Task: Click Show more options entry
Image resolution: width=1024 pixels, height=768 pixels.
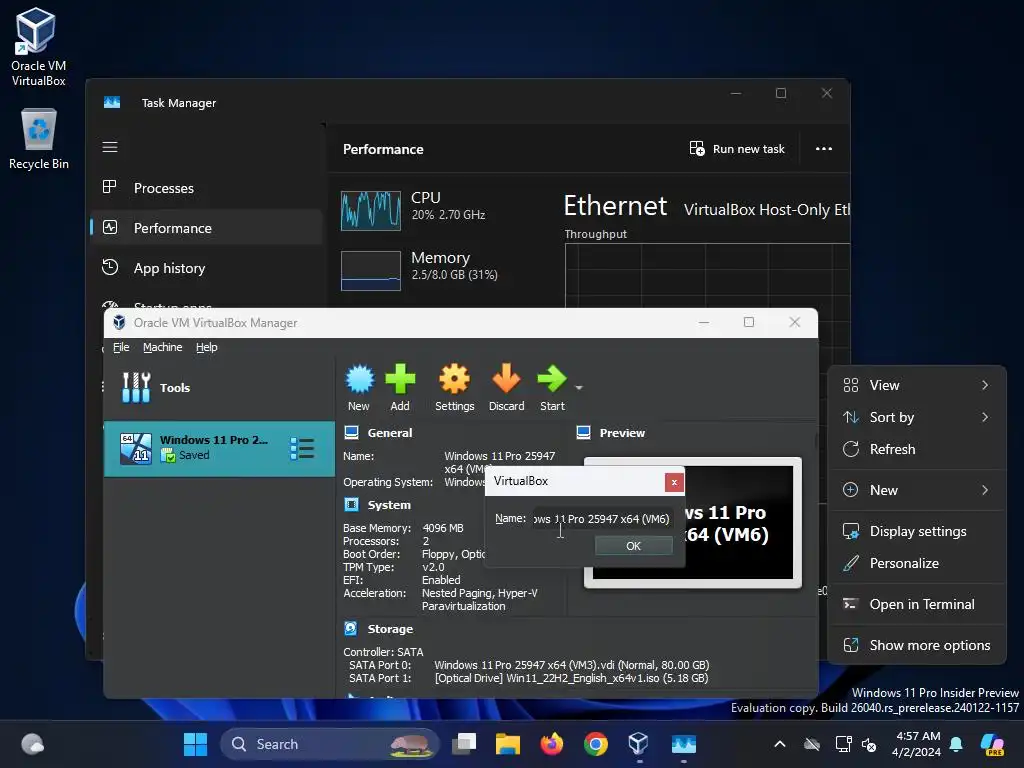Action: (917, 646)
